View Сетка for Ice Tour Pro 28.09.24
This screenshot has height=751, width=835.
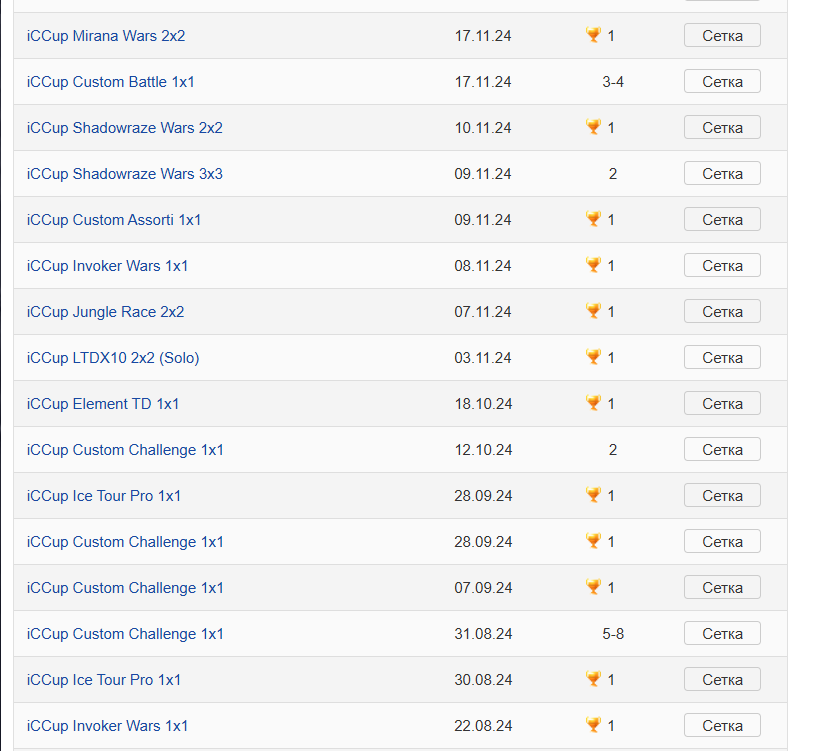click(722, 495)
